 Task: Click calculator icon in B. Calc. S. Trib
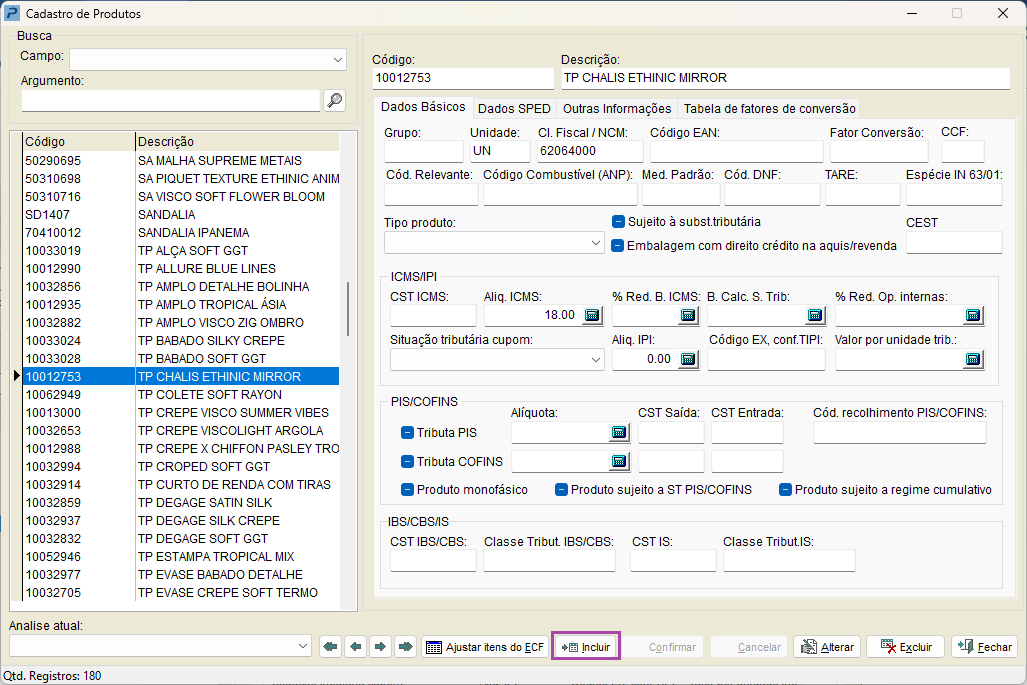(815, 315)
